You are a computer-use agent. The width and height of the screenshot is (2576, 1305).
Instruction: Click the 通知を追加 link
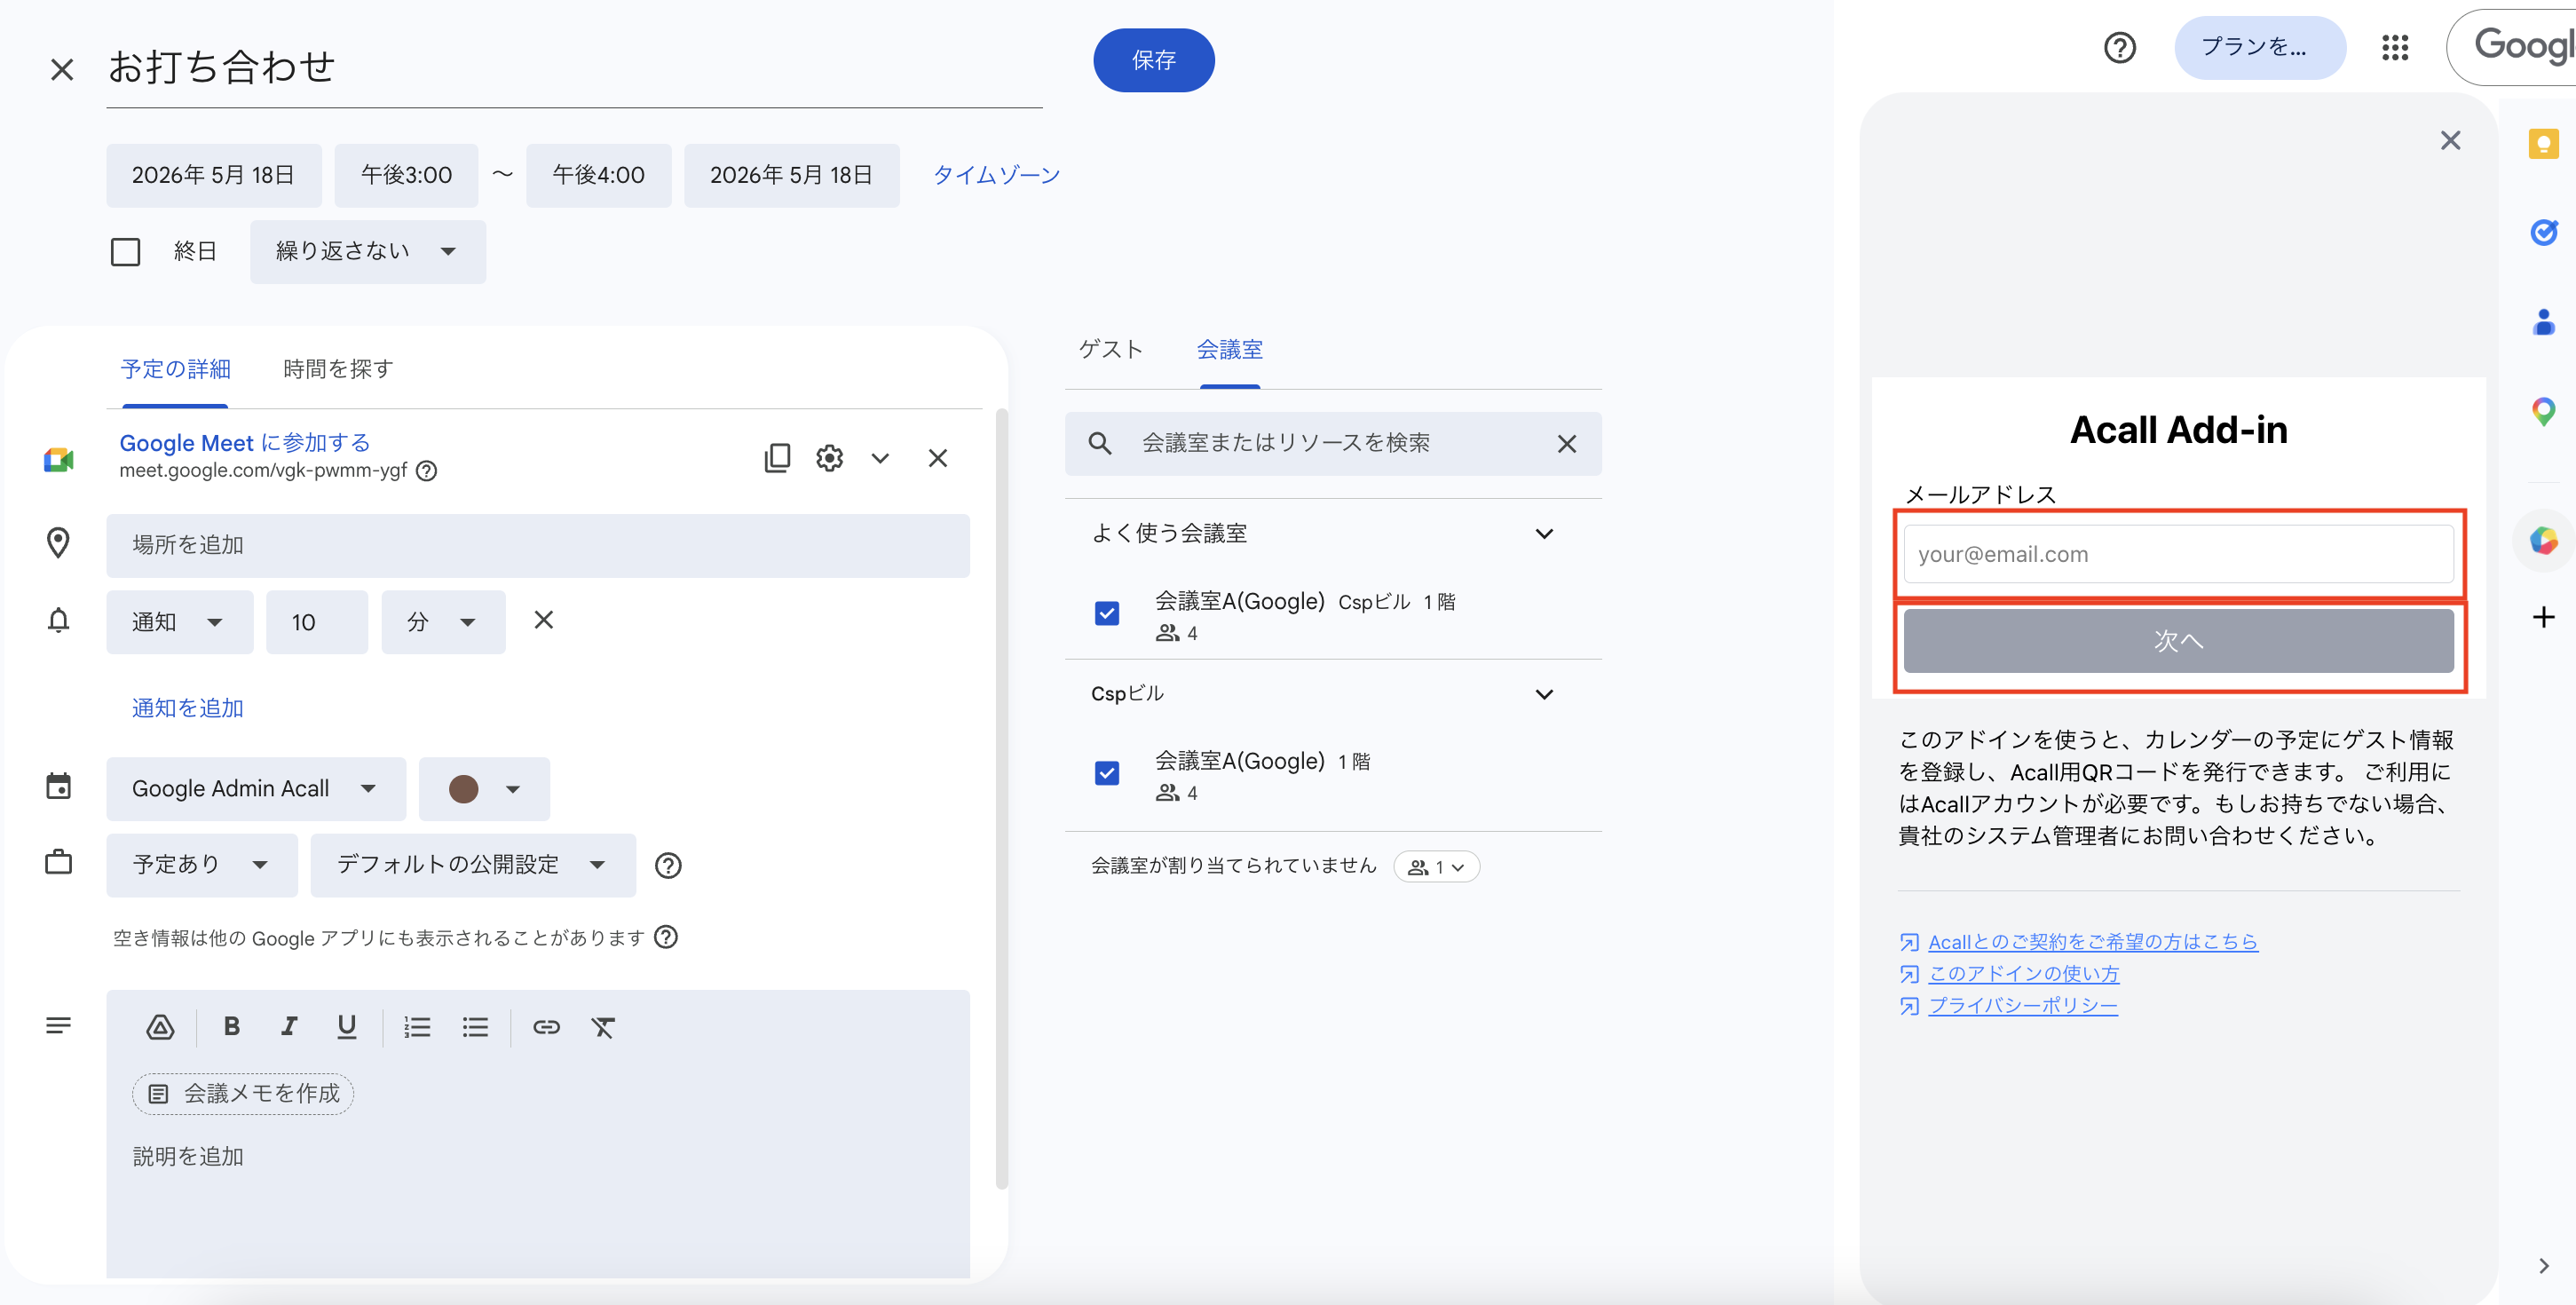point(188,708)
